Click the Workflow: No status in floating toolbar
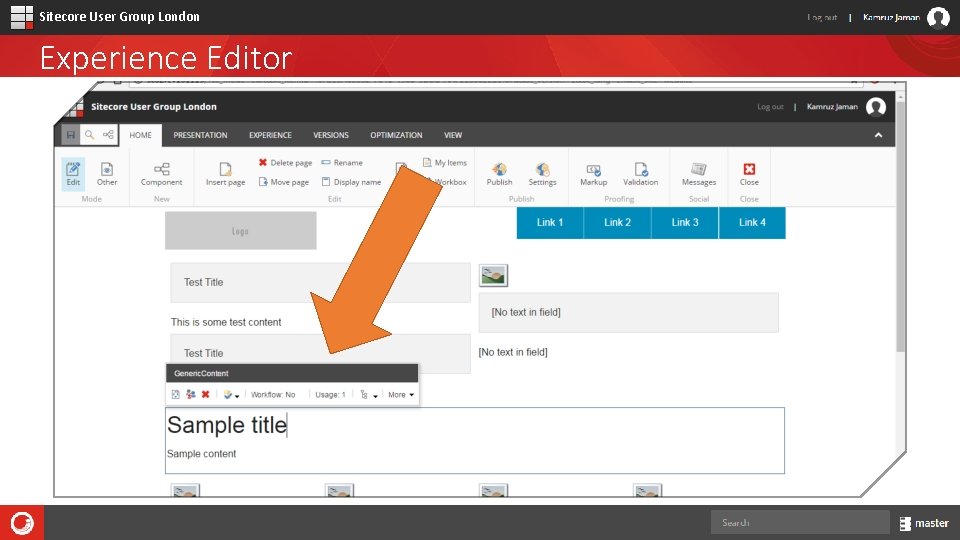Viewport: 960px width, 540px height. coord(273,395)
